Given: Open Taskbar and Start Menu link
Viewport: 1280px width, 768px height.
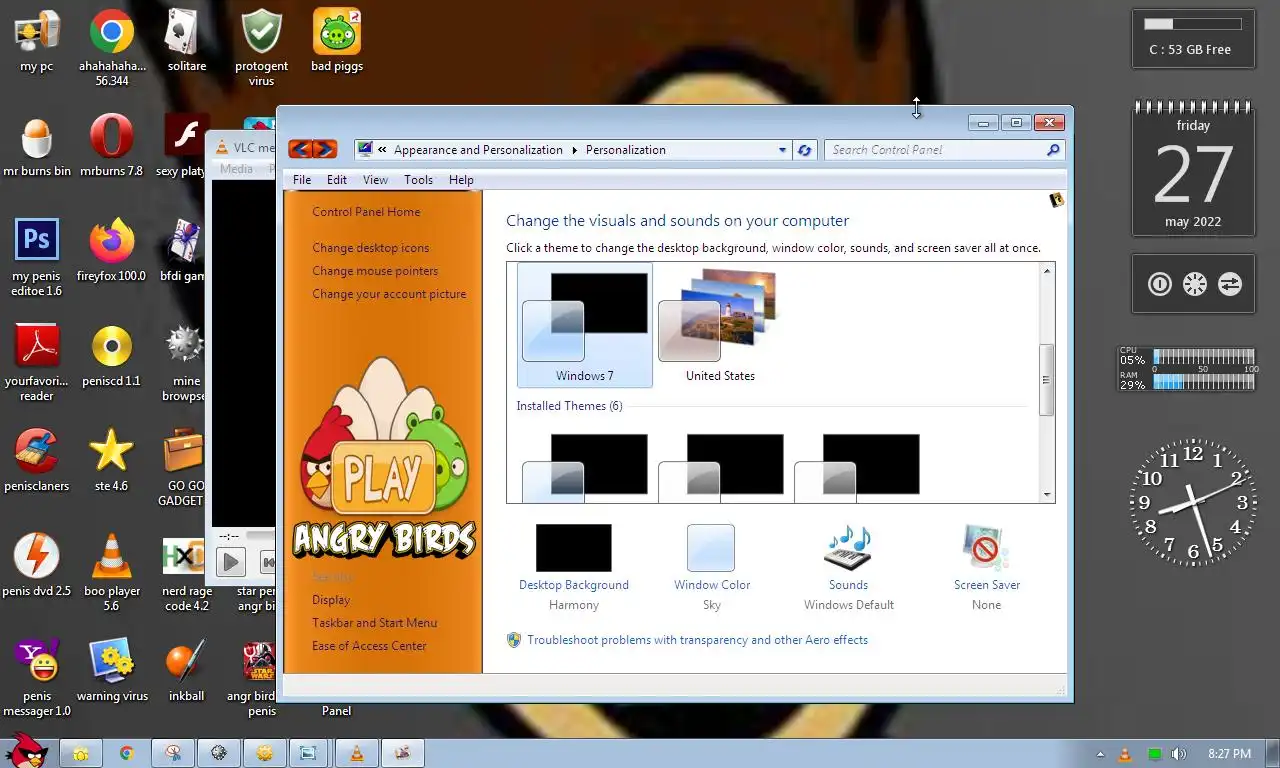Looking at the screenshot, I should click(x=374, y=623).
